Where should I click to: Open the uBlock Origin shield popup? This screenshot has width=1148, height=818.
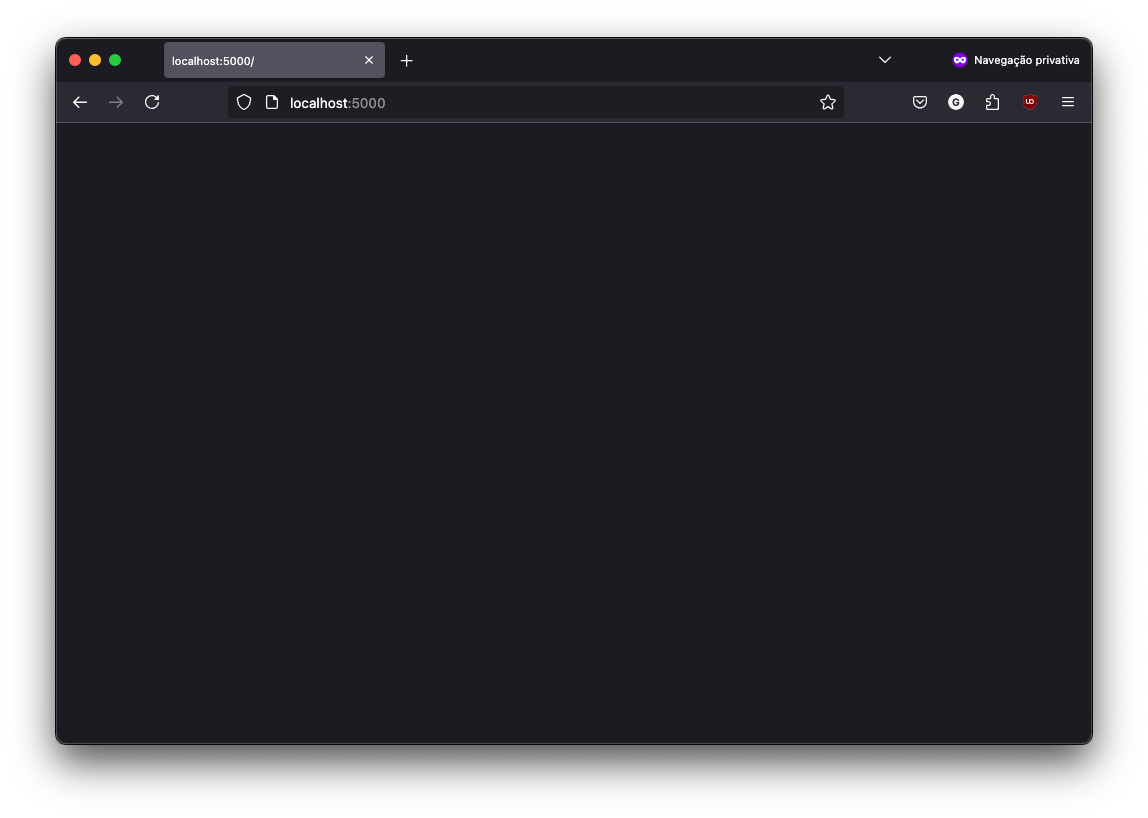tap(1030, 102)
